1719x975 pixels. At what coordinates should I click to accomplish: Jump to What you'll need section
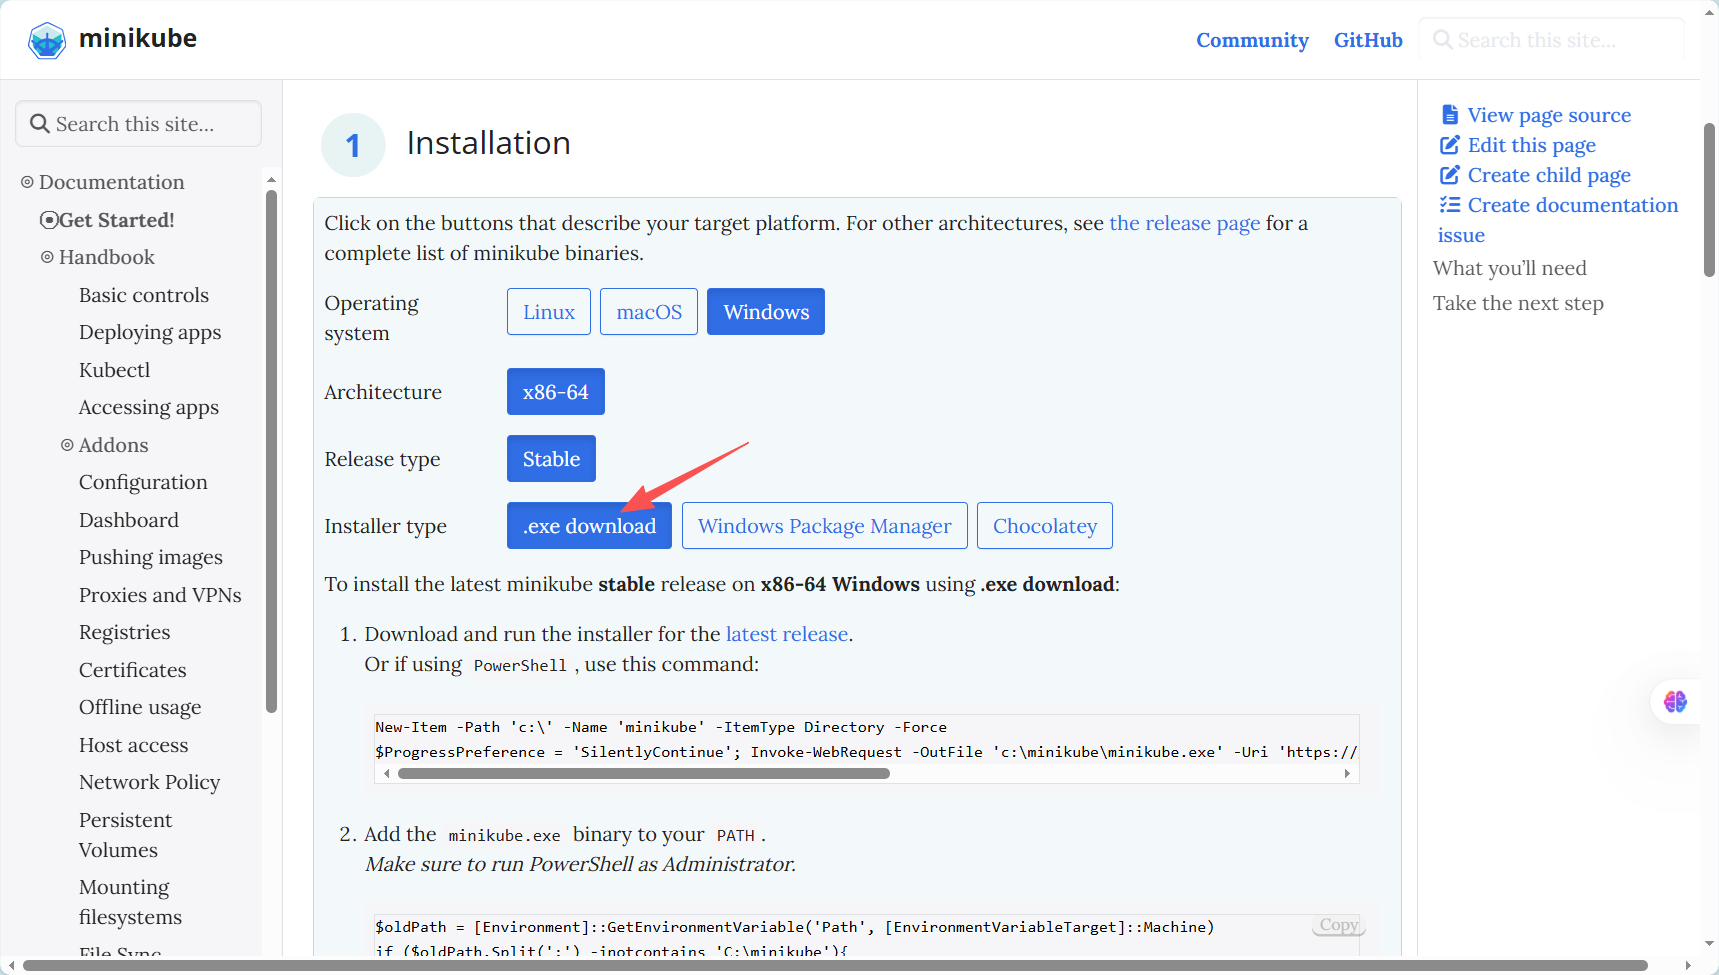point(1510,268)
